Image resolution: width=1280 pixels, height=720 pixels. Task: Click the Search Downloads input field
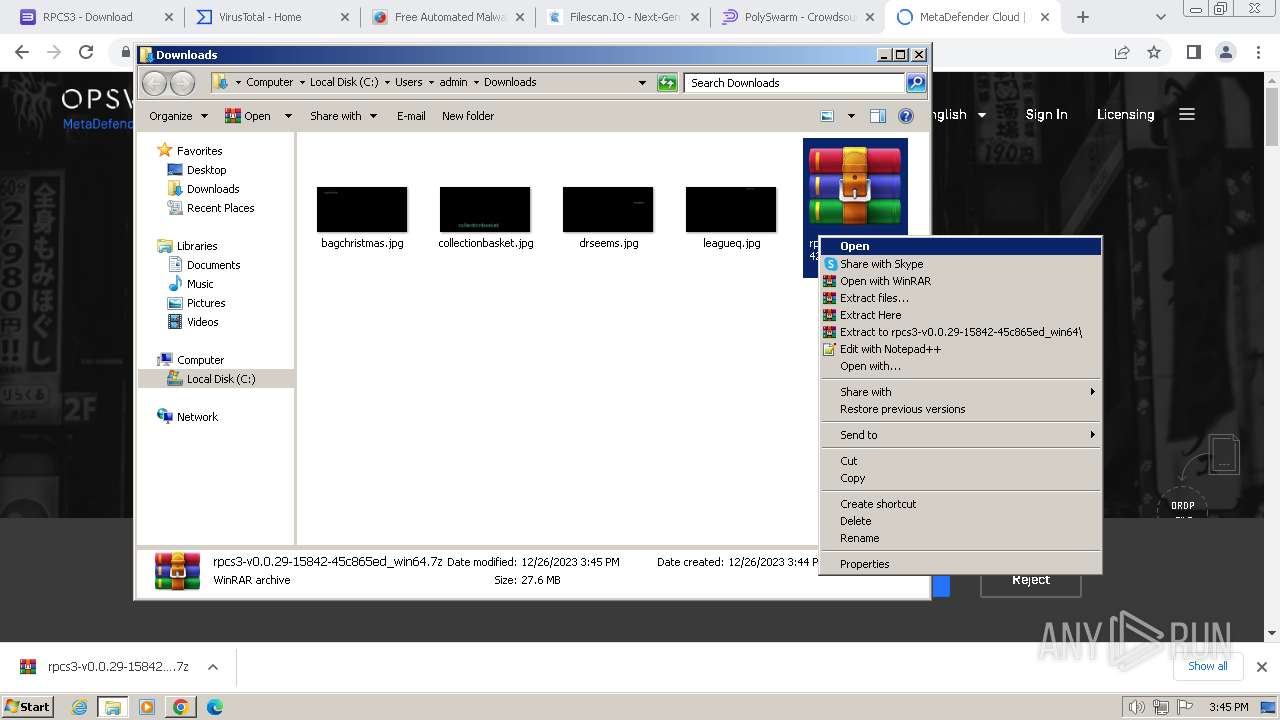(795, 83)
